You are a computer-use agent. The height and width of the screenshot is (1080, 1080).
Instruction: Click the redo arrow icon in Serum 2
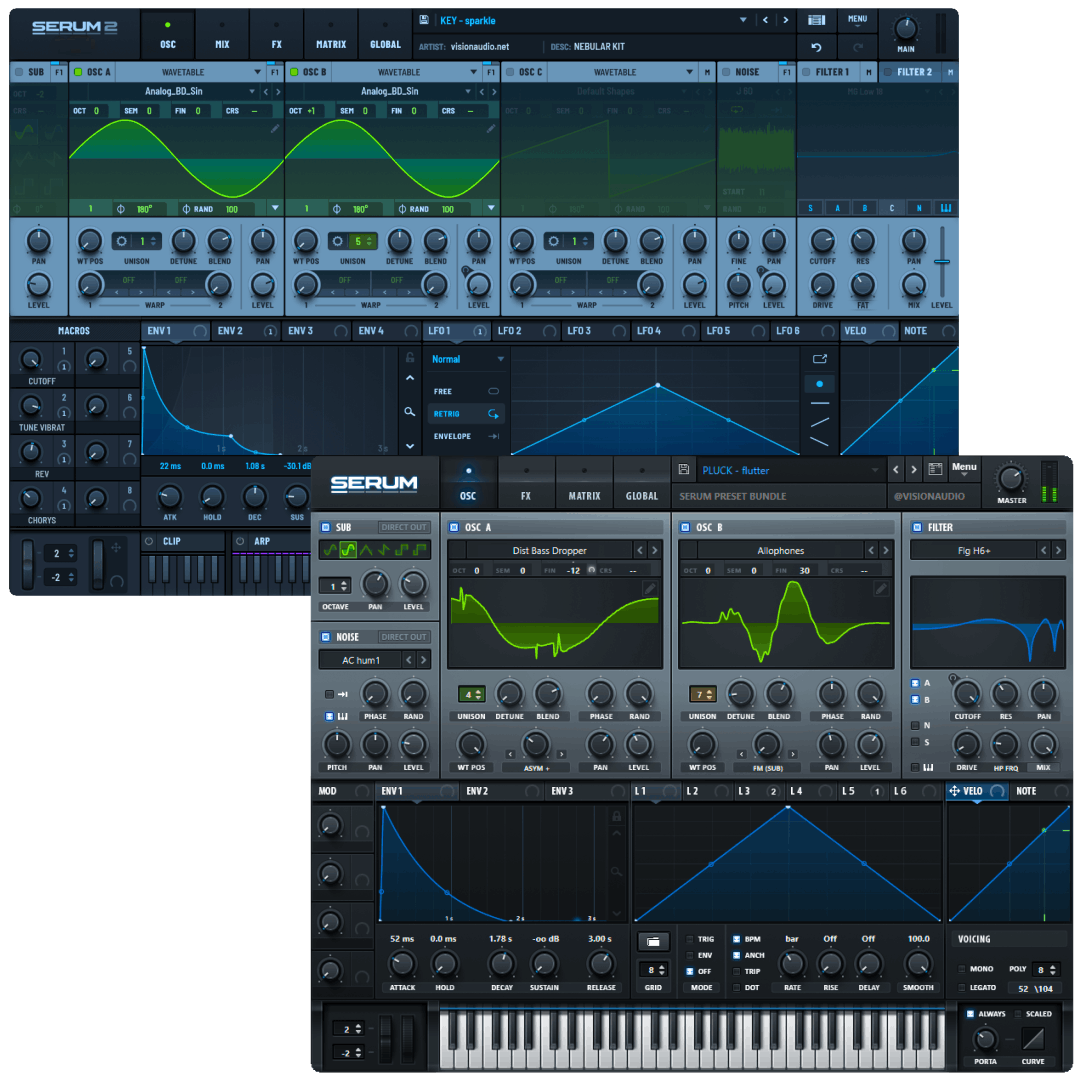[x=858, y=47]
